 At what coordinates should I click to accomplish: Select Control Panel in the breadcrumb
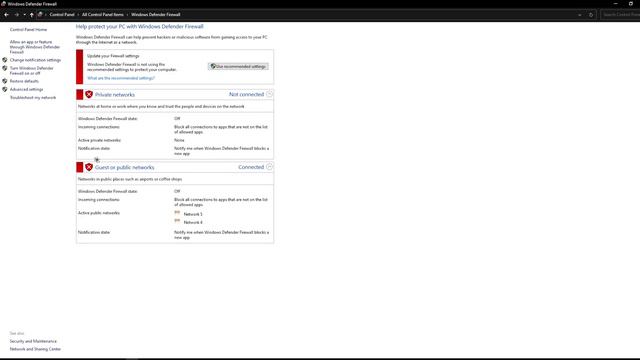point(62,15)
